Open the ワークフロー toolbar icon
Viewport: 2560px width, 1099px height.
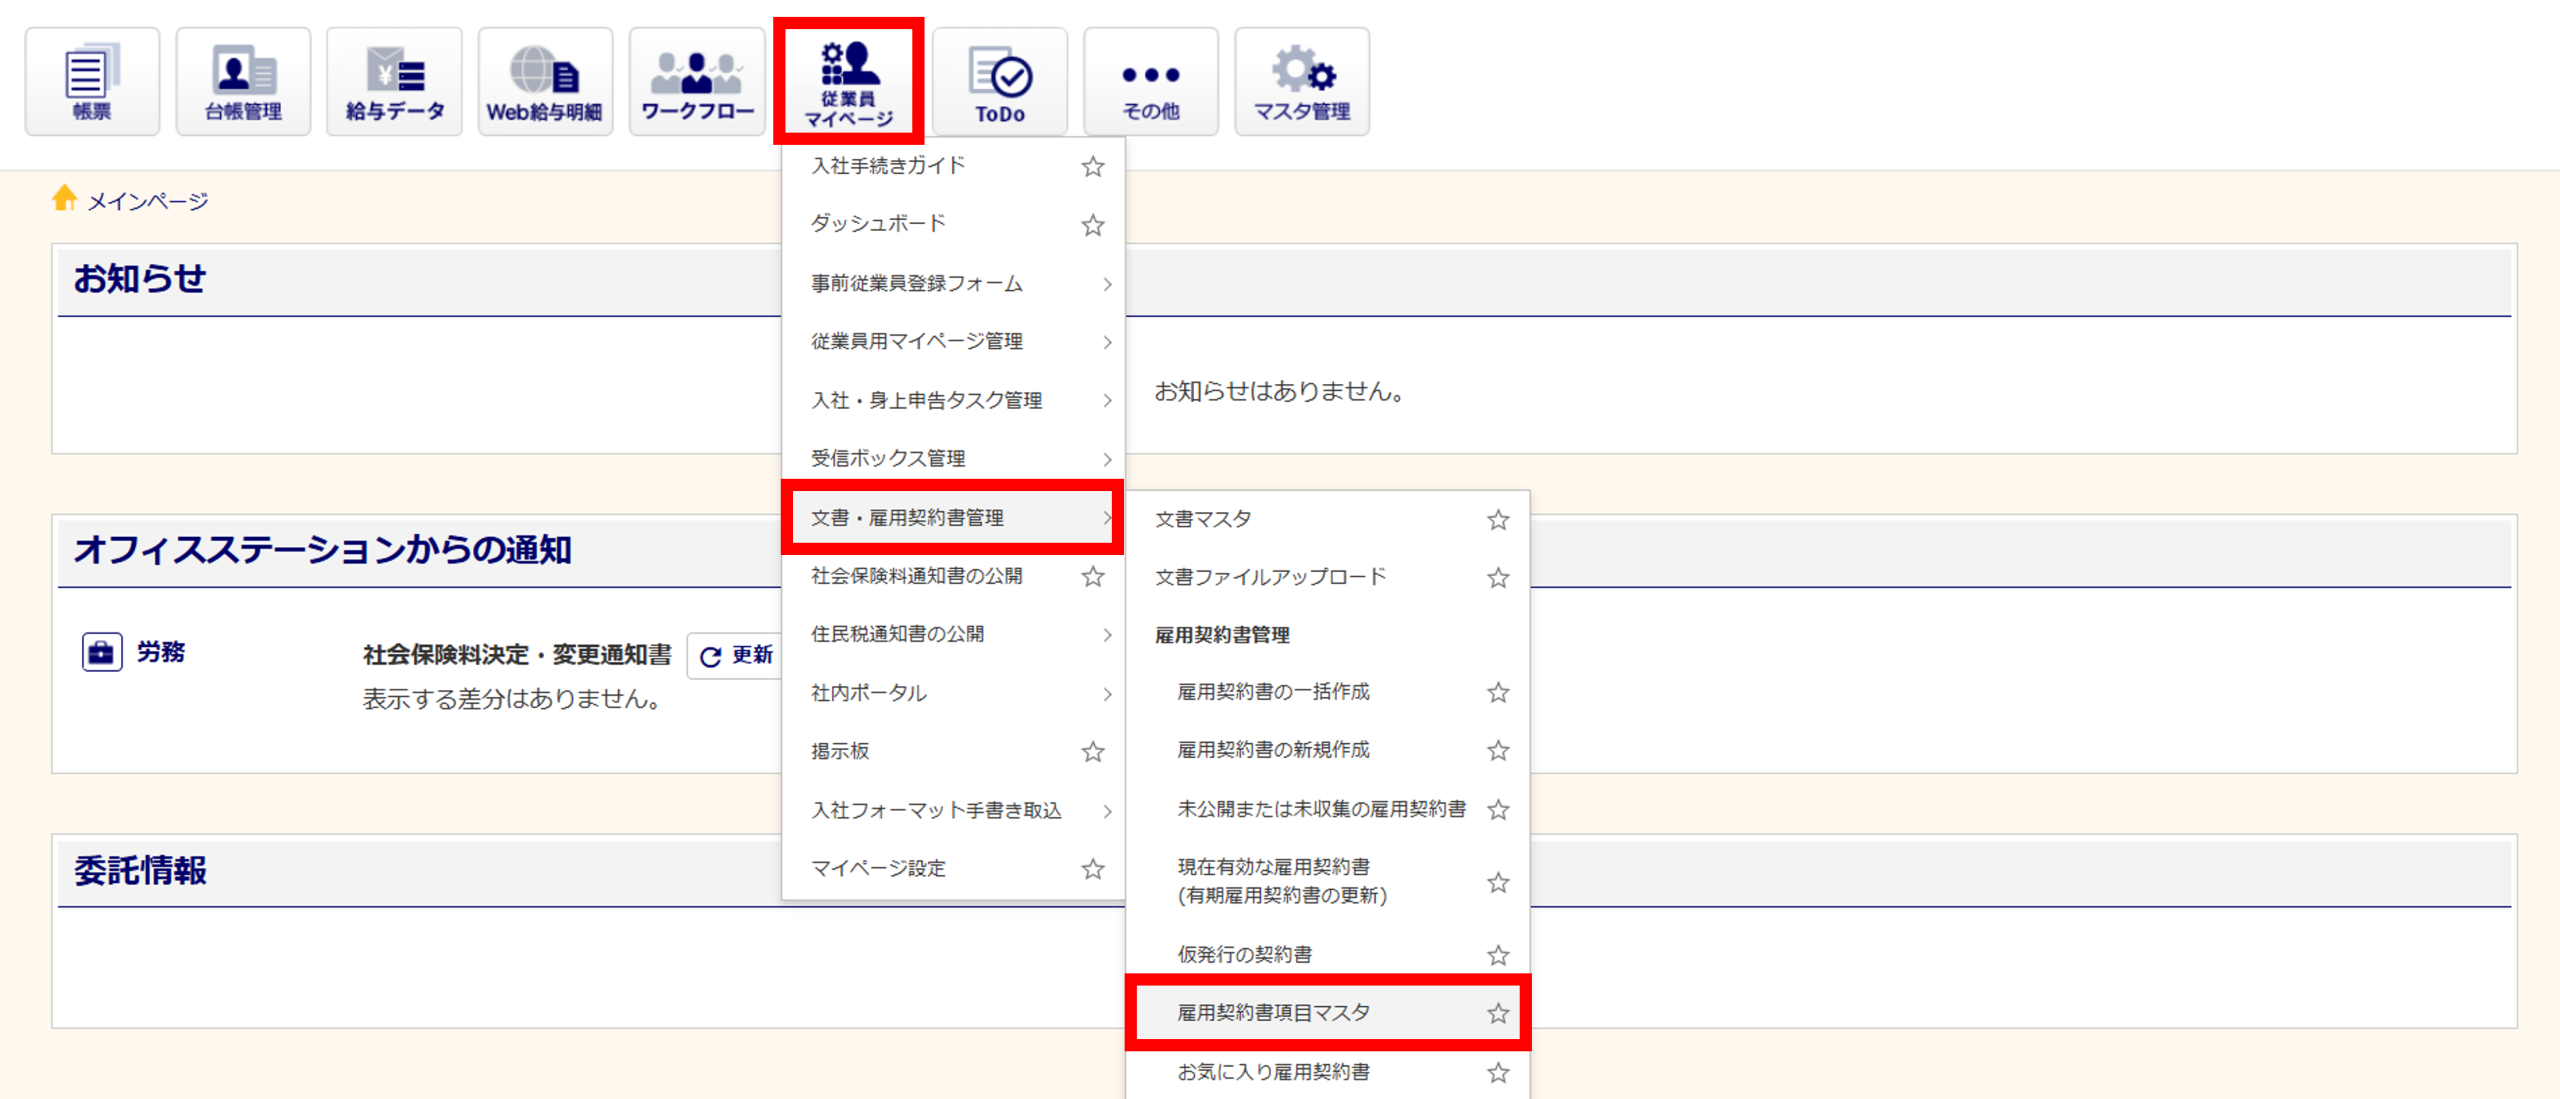pyautogui.click(x=697, y=81)
